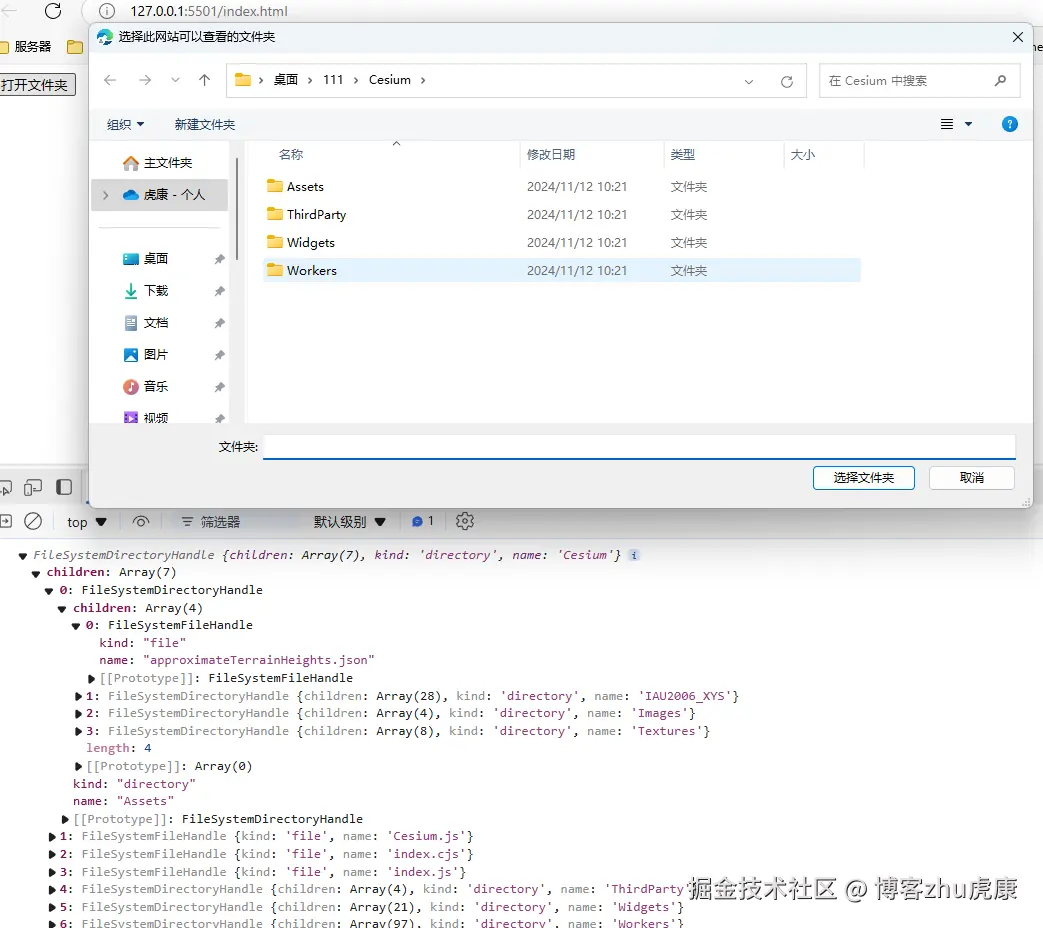This screenshot has width=1043, height=928.
Task: Open 图片 in quick access
Action: pyautogui.click(x=146, y=355)
